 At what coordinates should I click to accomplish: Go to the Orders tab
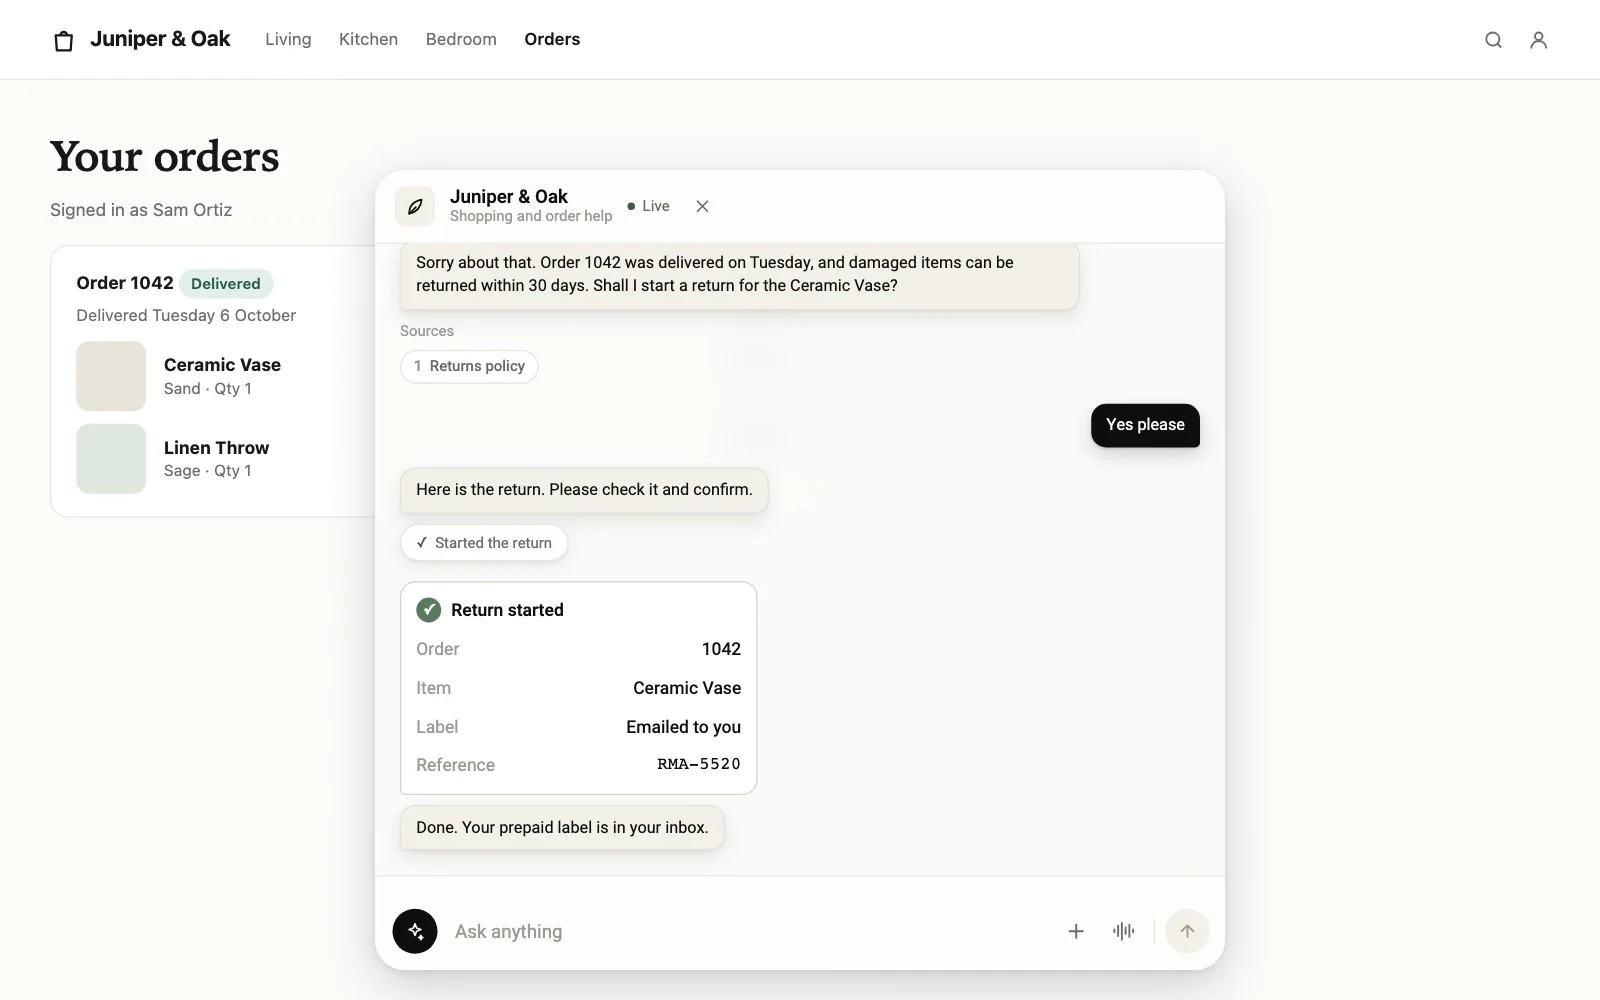[552, 39]
